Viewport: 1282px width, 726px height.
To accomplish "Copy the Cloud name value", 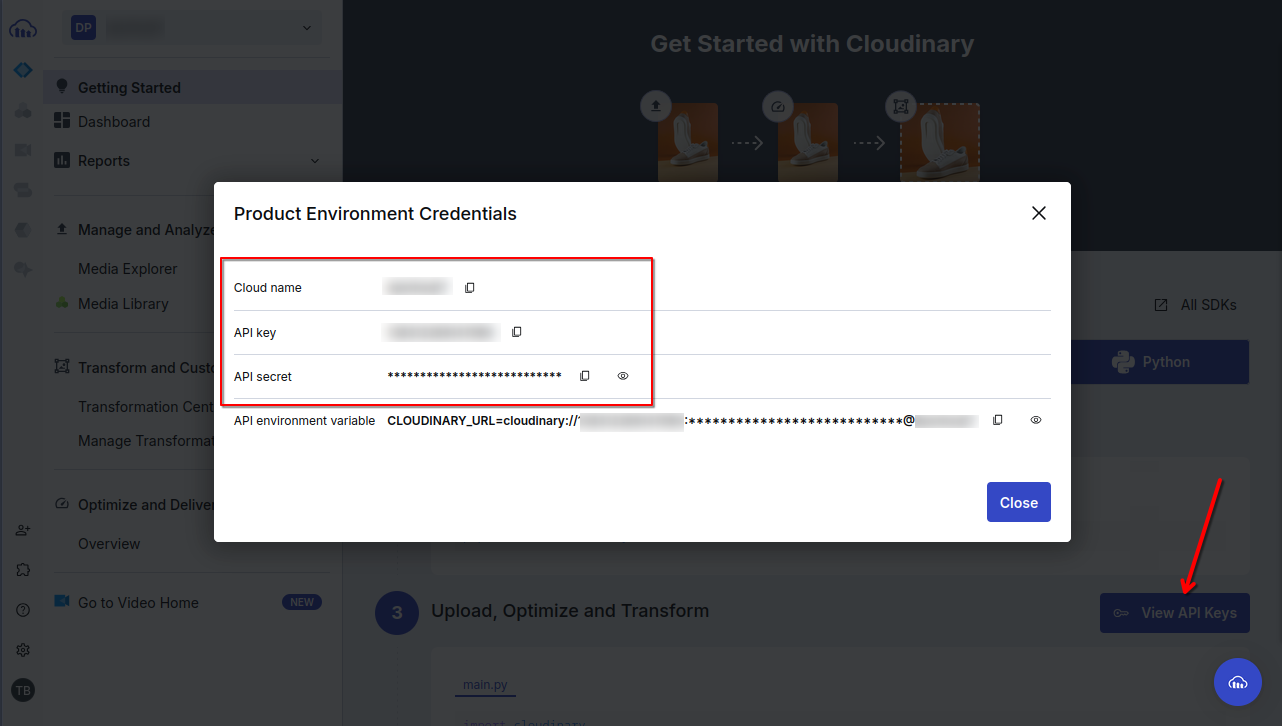I will click(x=470, y=288).
